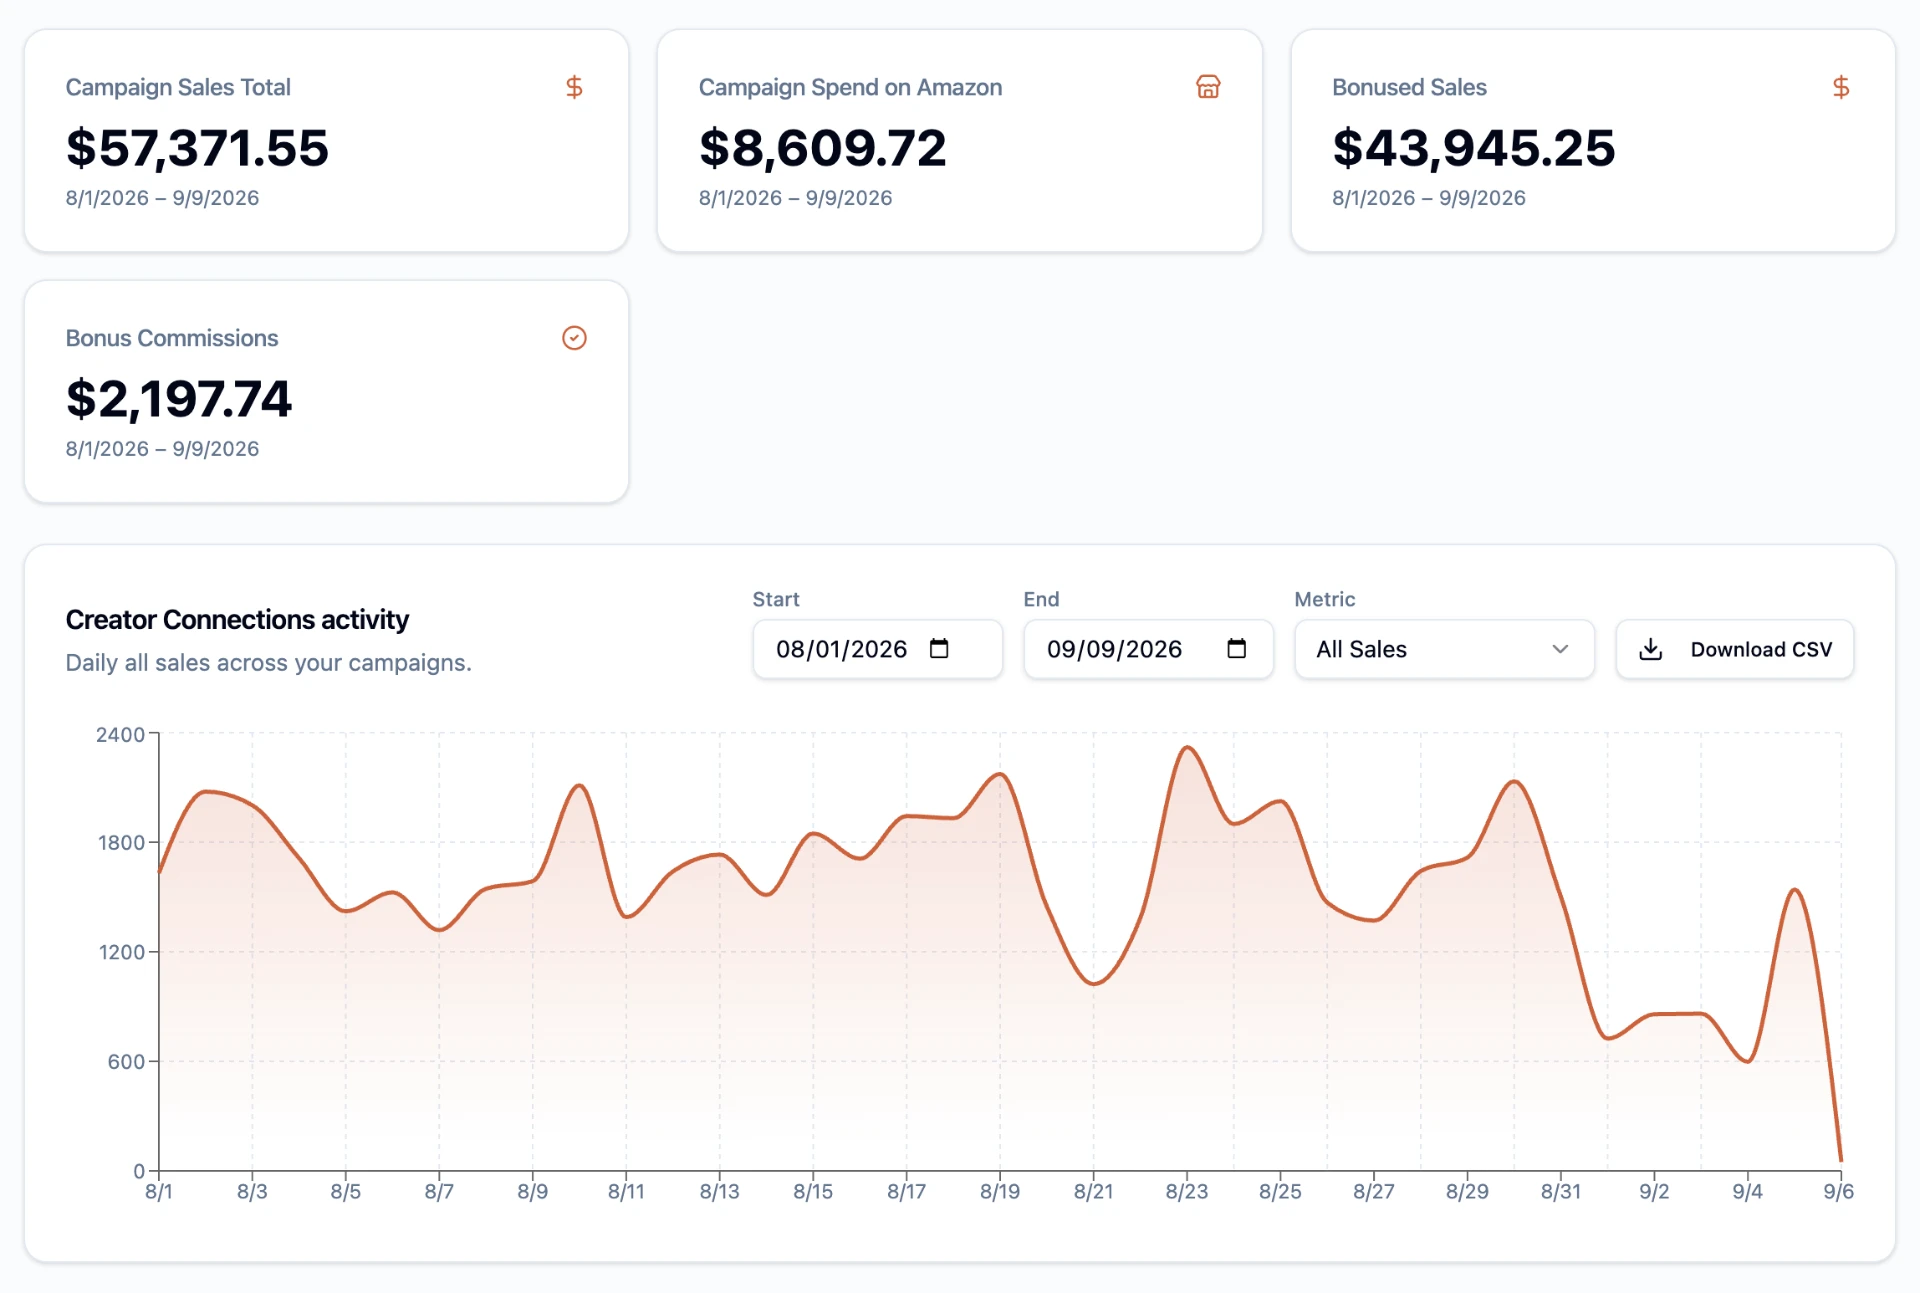Screen dimensions: 1920x1293
Task: Click the dollar icon on Campaign Sales Total card
Action: point(574,87)
